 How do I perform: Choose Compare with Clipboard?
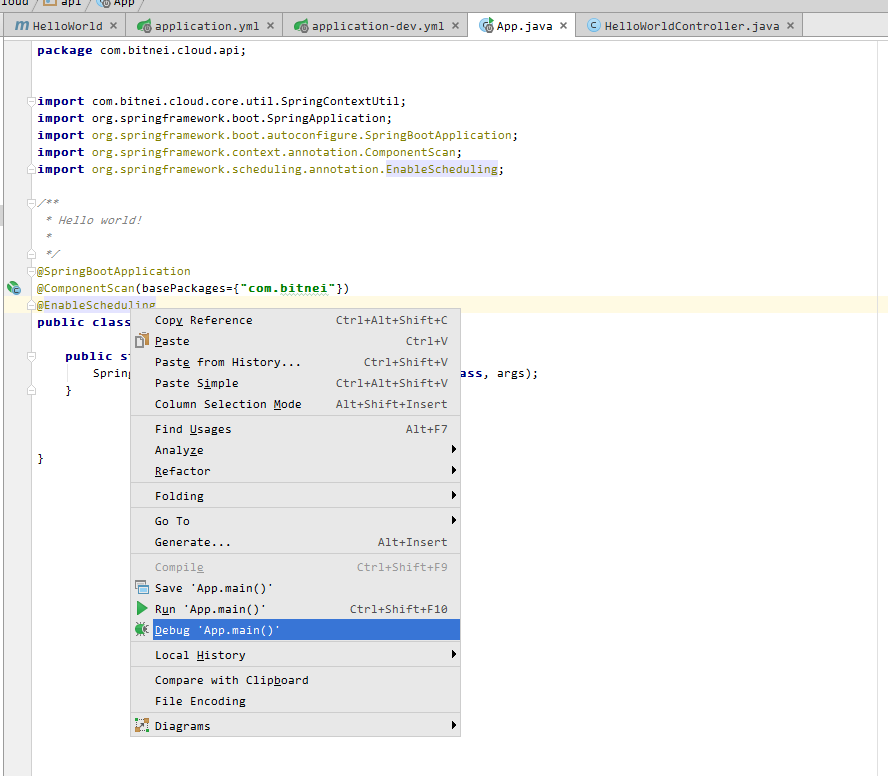pos(295,680)
